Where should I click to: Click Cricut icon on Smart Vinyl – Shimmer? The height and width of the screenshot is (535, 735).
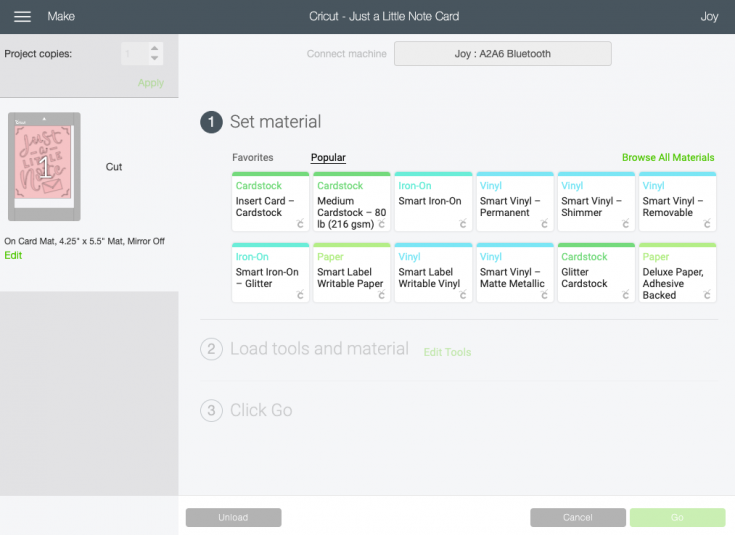pyautogui.click(x=625, y=224)
